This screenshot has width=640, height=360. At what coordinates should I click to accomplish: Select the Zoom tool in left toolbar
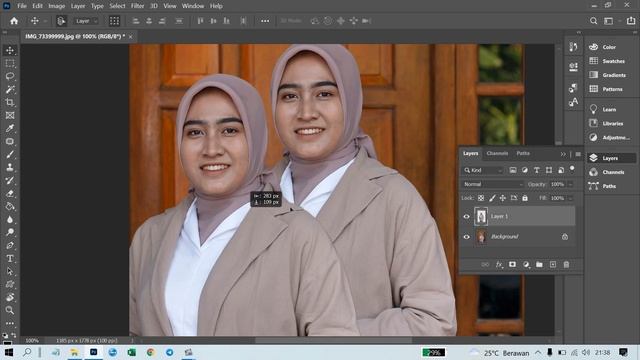[x=10, y=310]
